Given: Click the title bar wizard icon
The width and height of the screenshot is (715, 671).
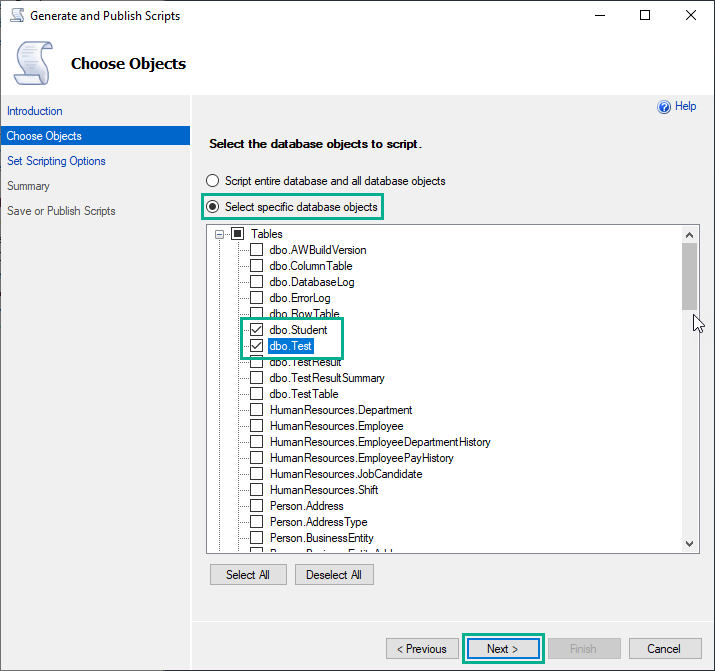Looking at the screenshot, I should pos(15,16).
